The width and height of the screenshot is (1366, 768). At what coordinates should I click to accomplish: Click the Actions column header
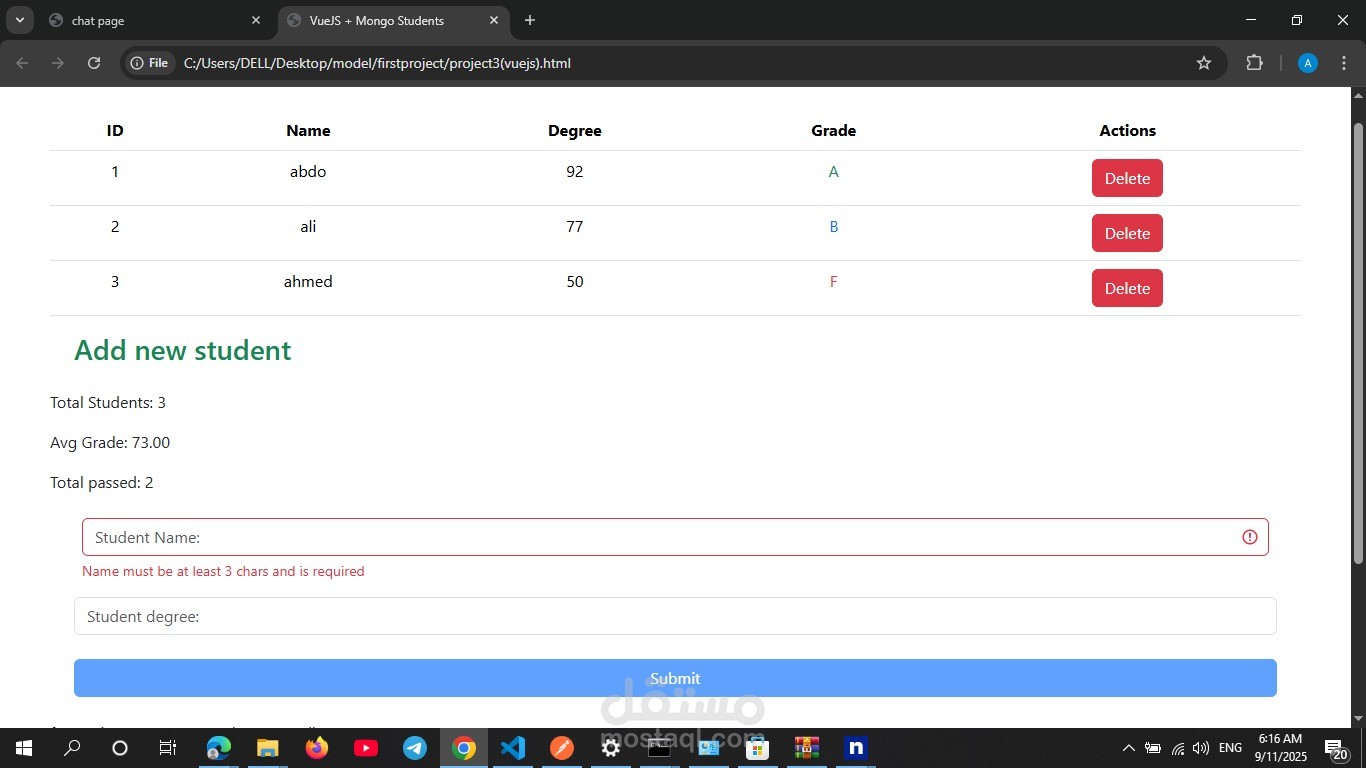[1128, 131]
